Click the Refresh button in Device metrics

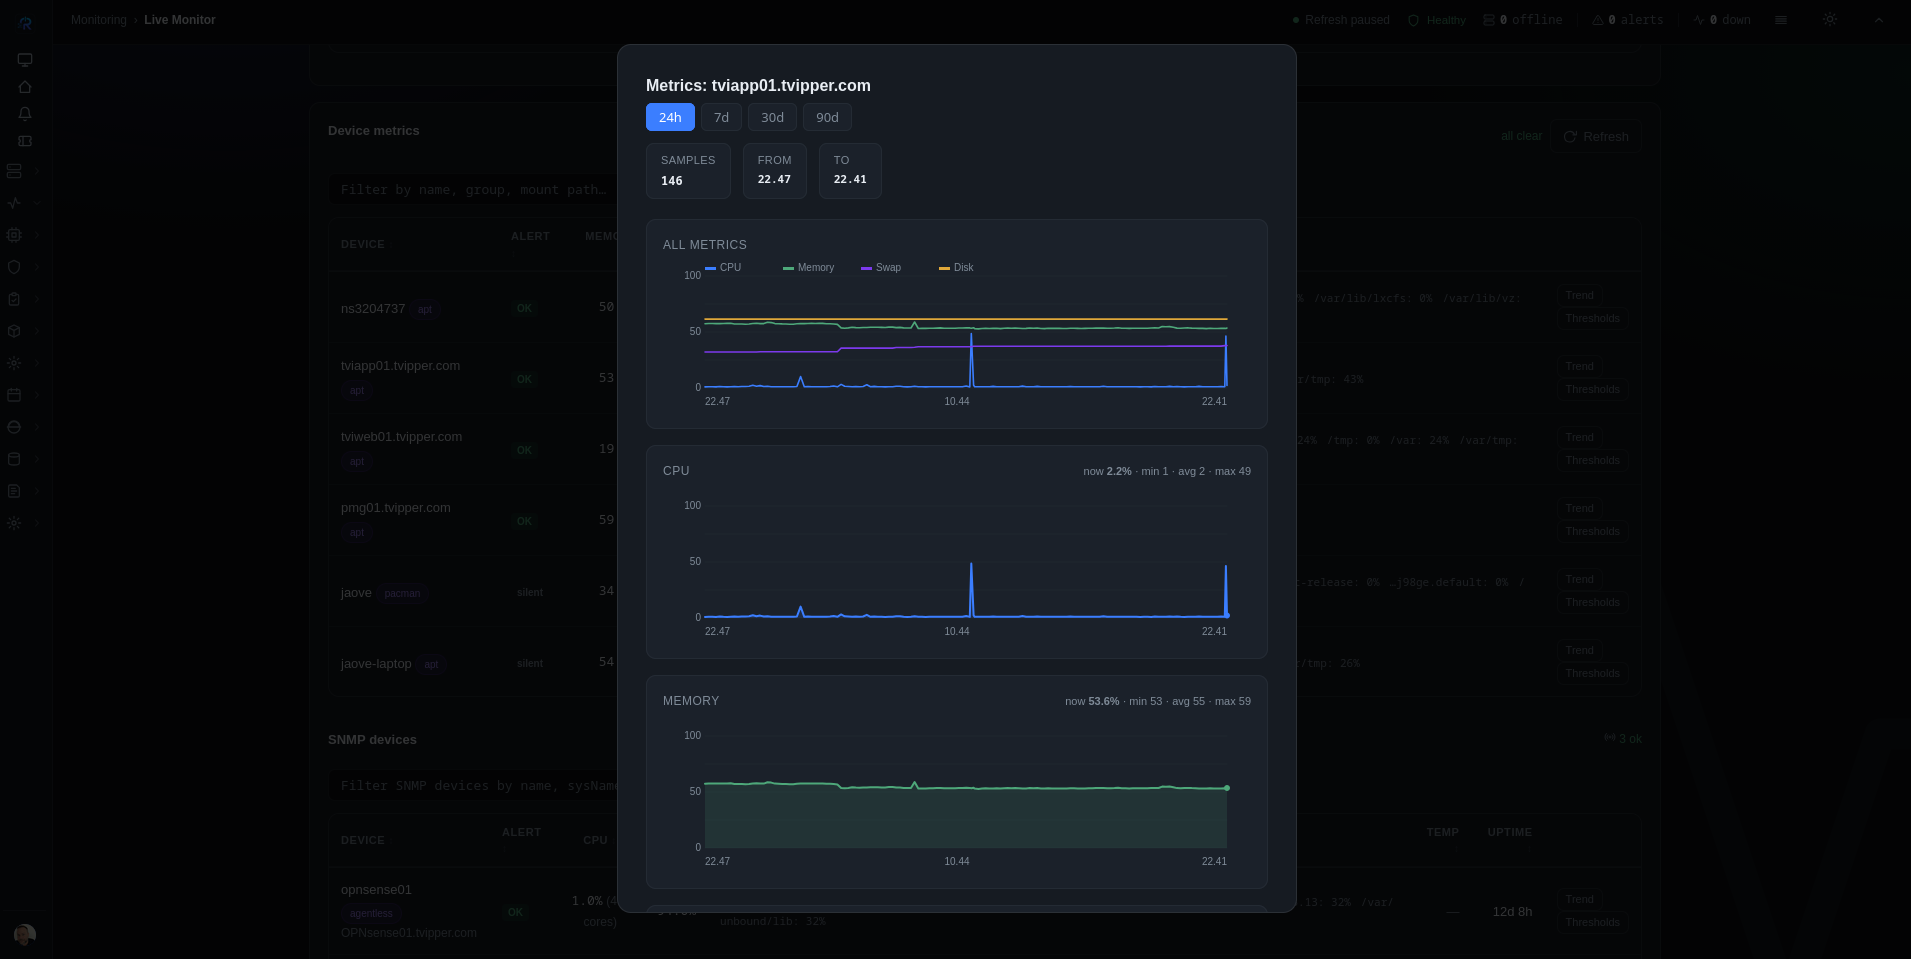click(x=1596, y=137)
